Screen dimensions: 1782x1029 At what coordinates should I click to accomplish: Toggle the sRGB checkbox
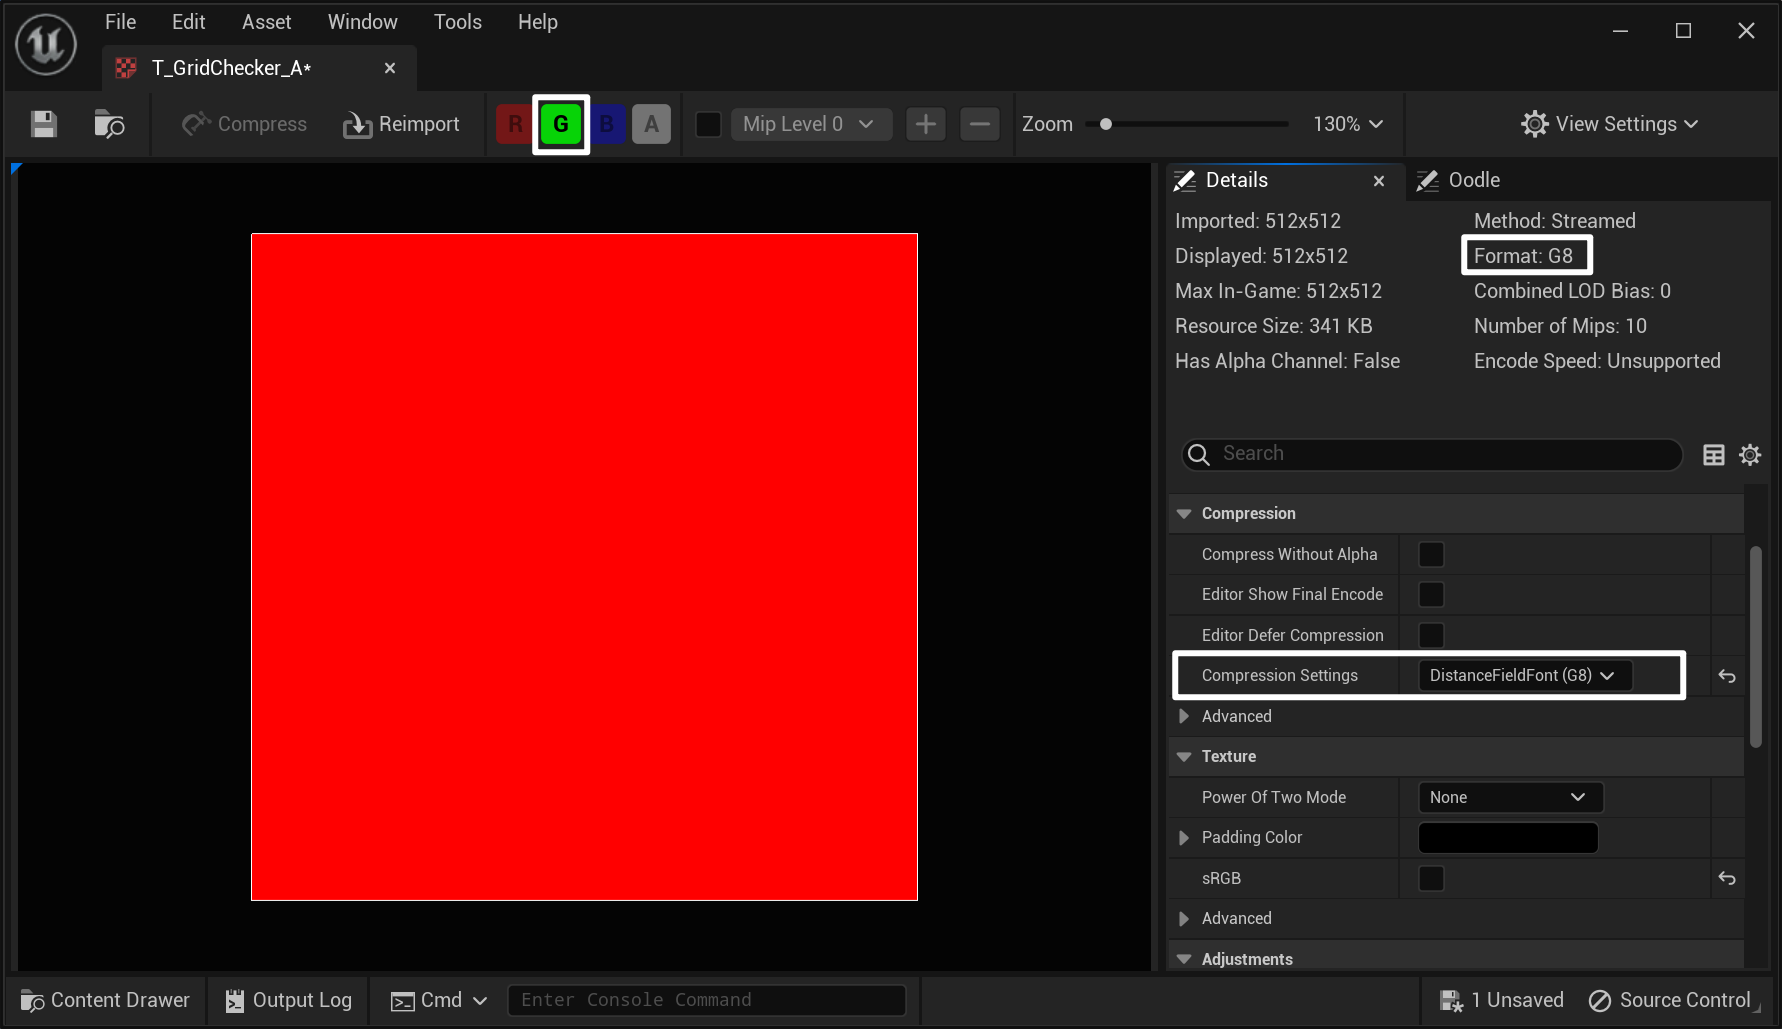pos(1431,878)
